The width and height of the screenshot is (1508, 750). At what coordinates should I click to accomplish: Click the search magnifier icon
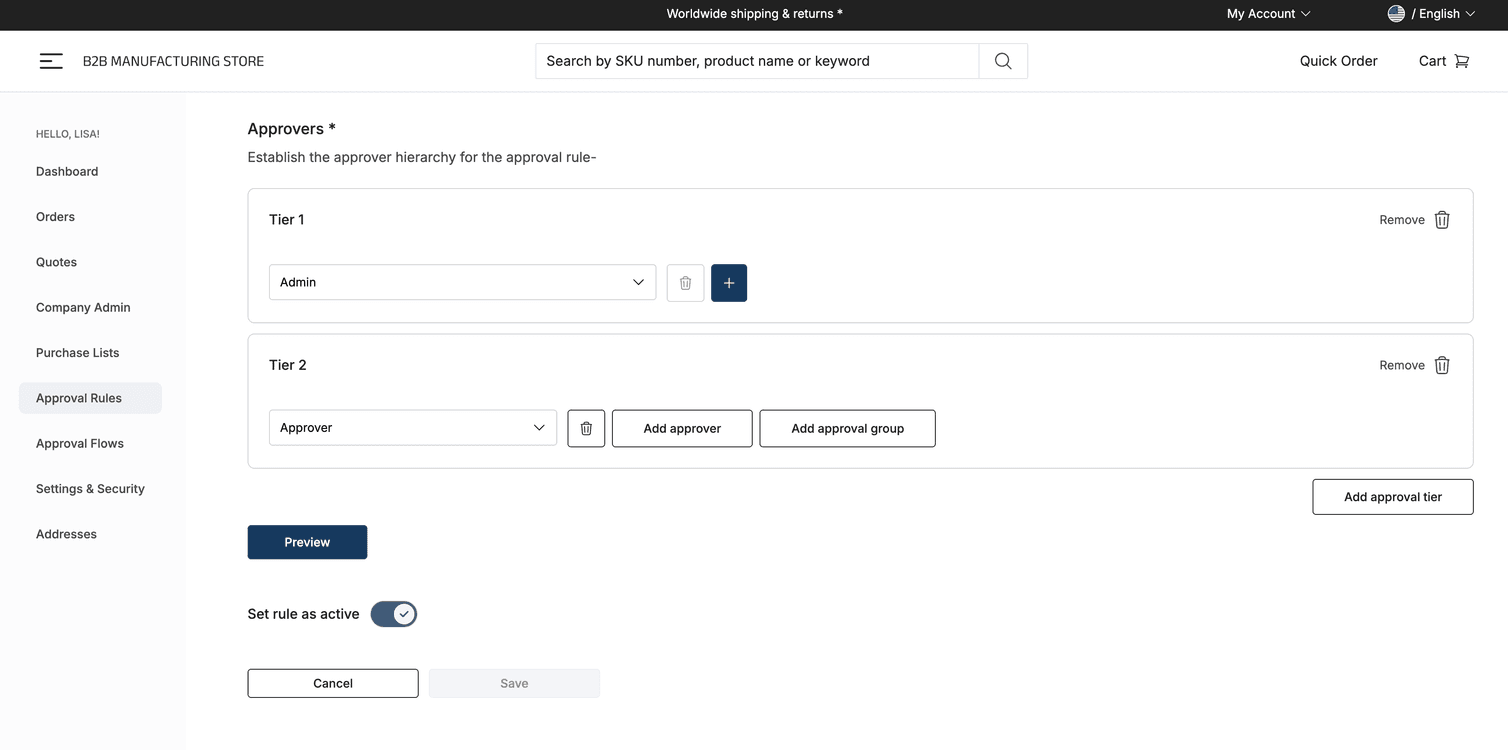(1002, 60)
